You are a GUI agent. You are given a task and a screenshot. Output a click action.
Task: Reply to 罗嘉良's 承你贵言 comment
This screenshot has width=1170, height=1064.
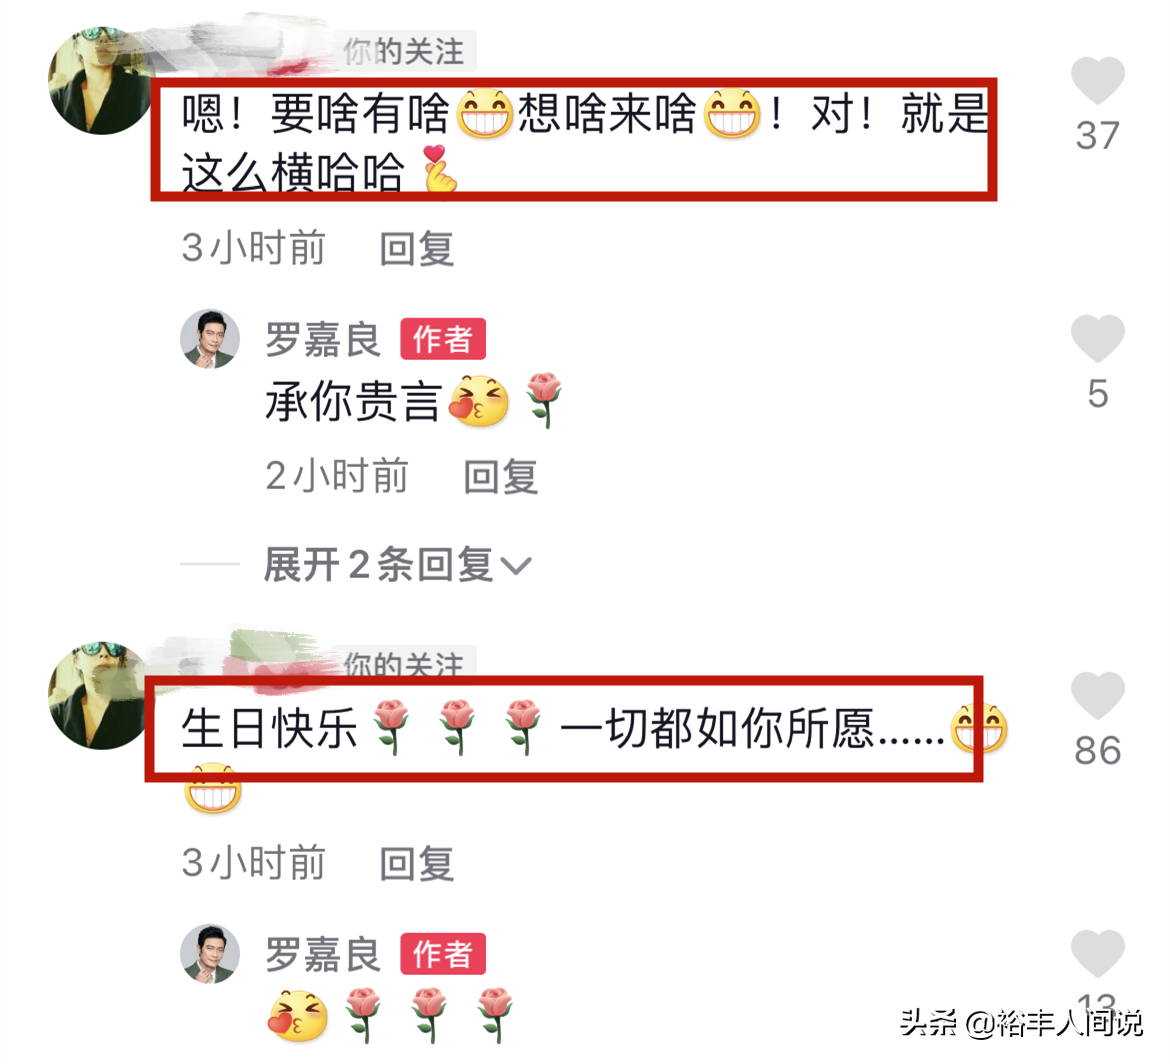pyautogui.click(x=501, y=477)
